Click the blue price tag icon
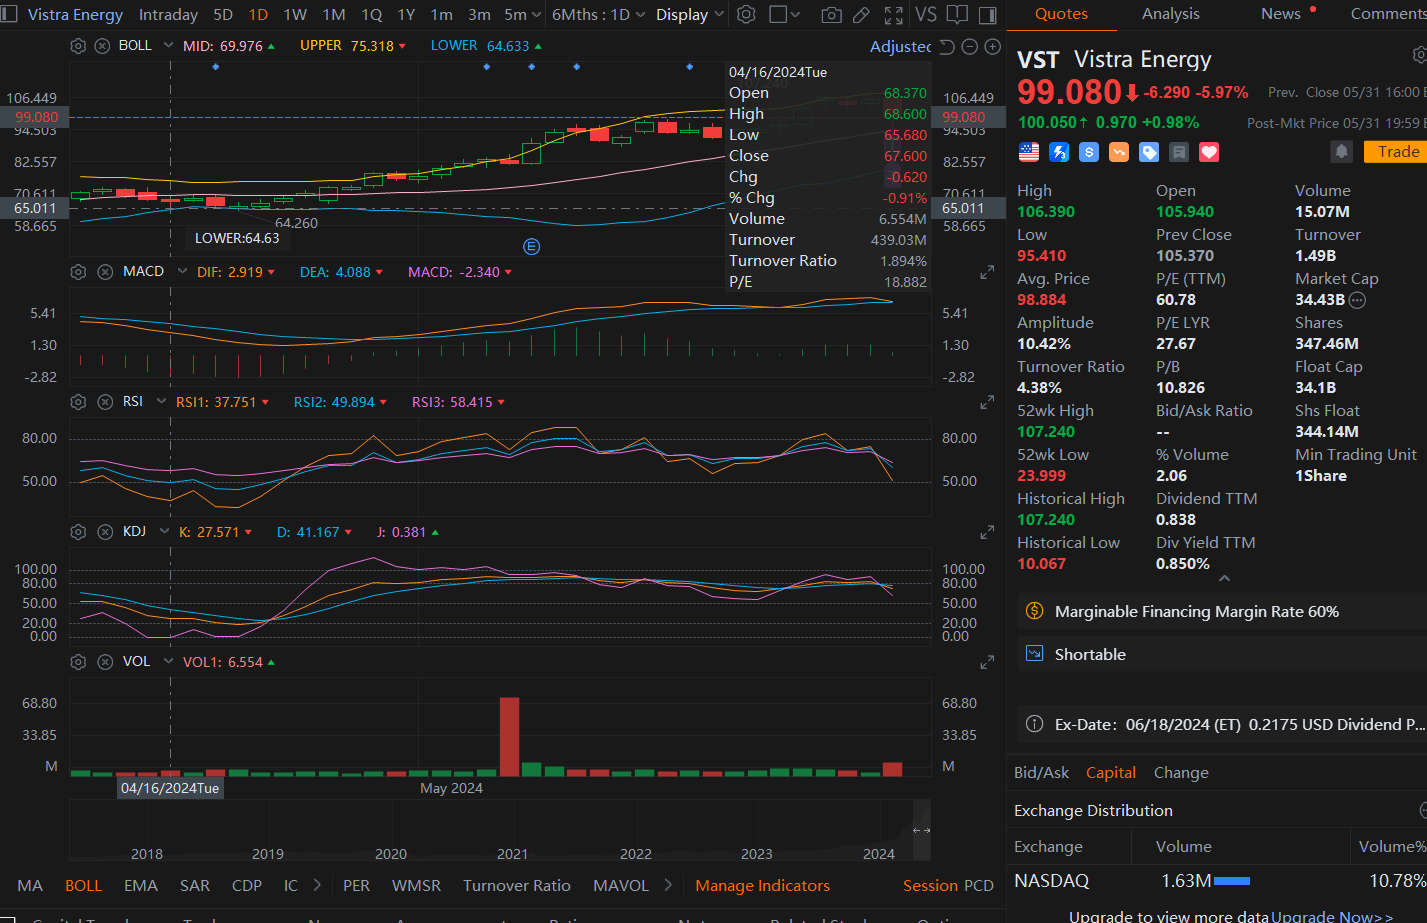This screenshot has width=1427, height=923. [1149, 152]
